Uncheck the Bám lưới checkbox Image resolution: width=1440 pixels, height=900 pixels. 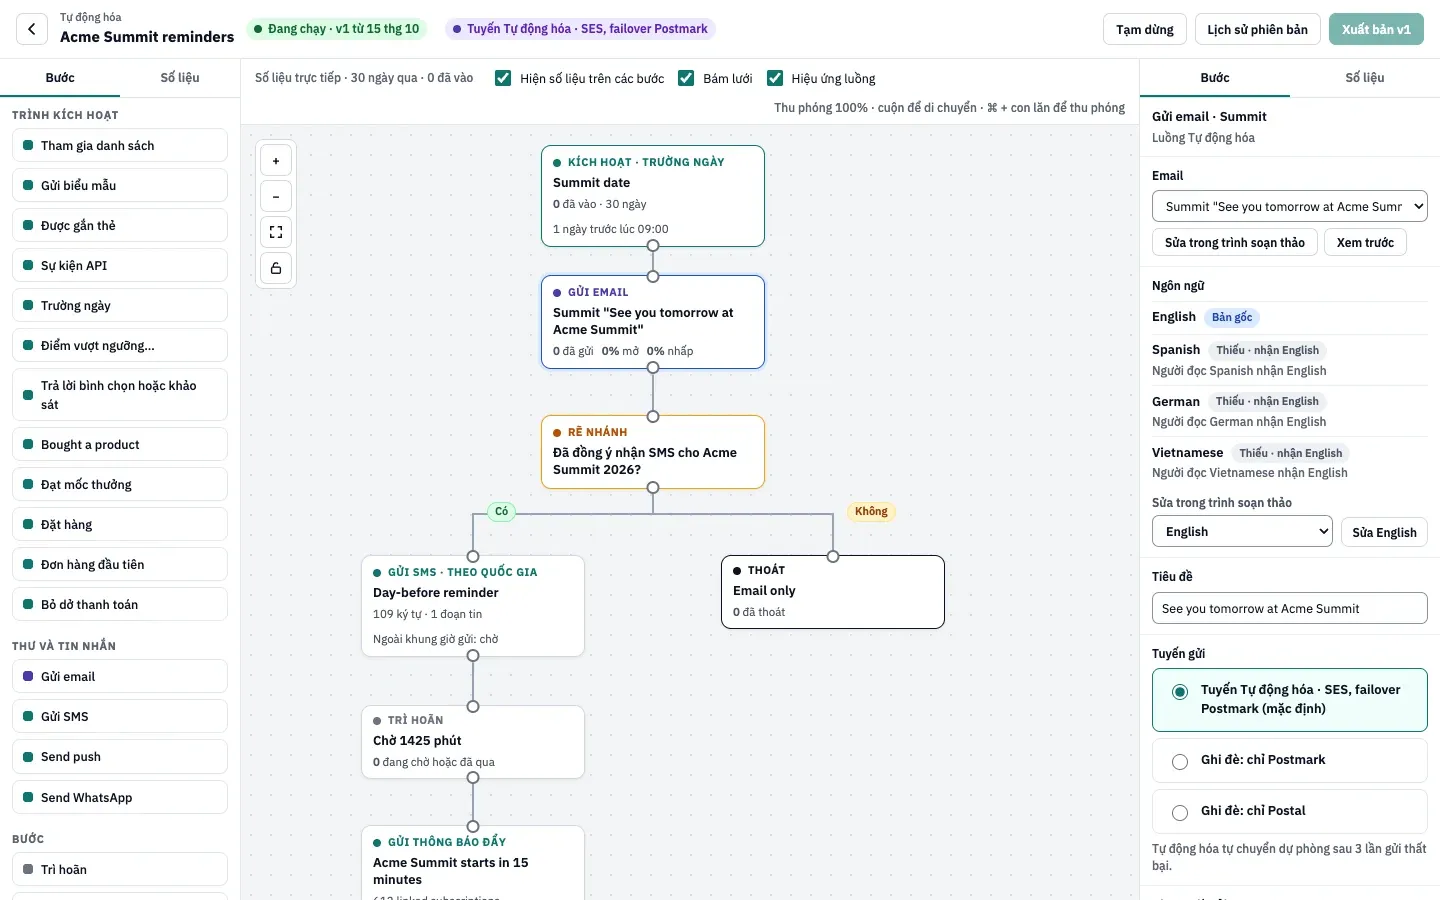686,78
